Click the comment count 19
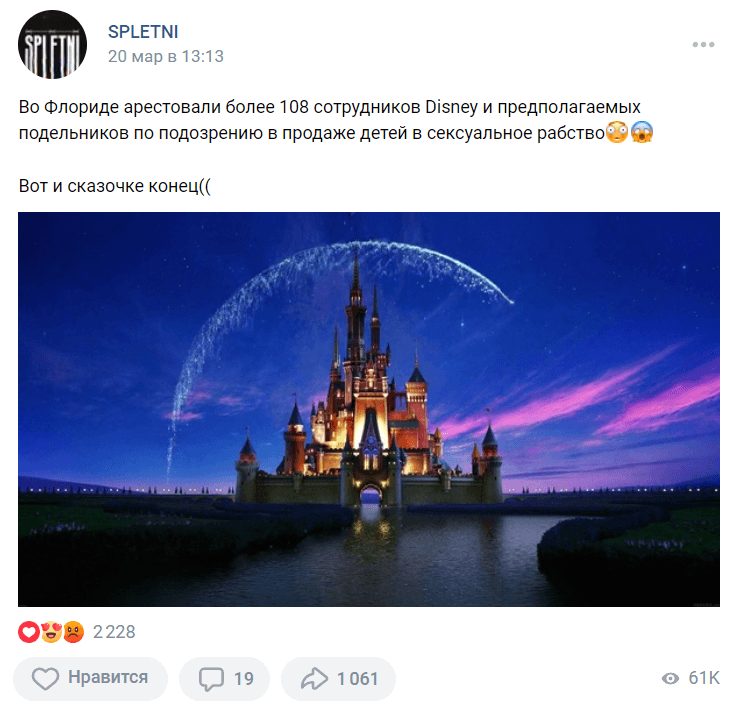Viewport: 732px width, 704px height. coord(244,679)
